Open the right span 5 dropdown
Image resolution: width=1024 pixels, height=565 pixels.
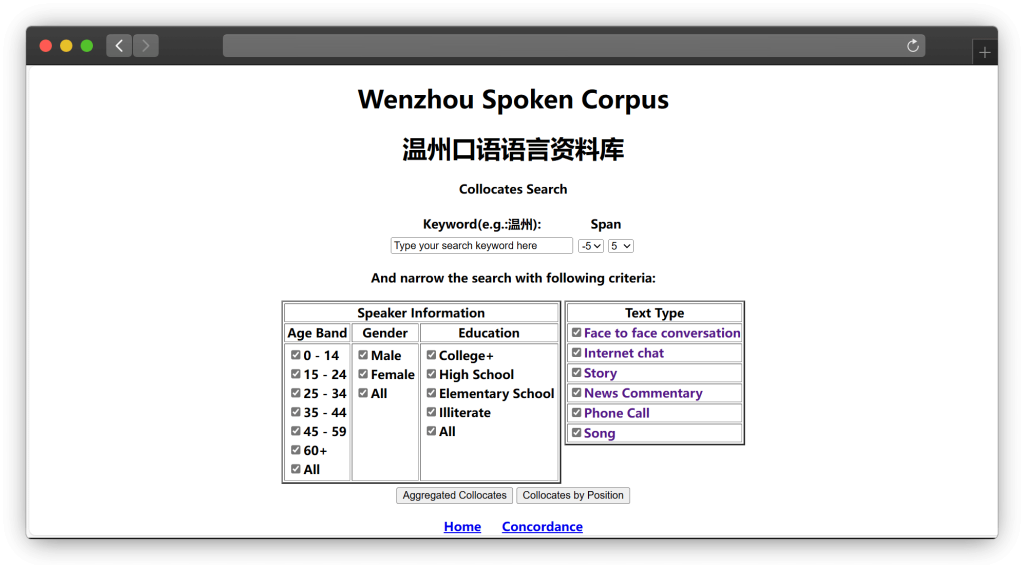[x=620, y=246]
